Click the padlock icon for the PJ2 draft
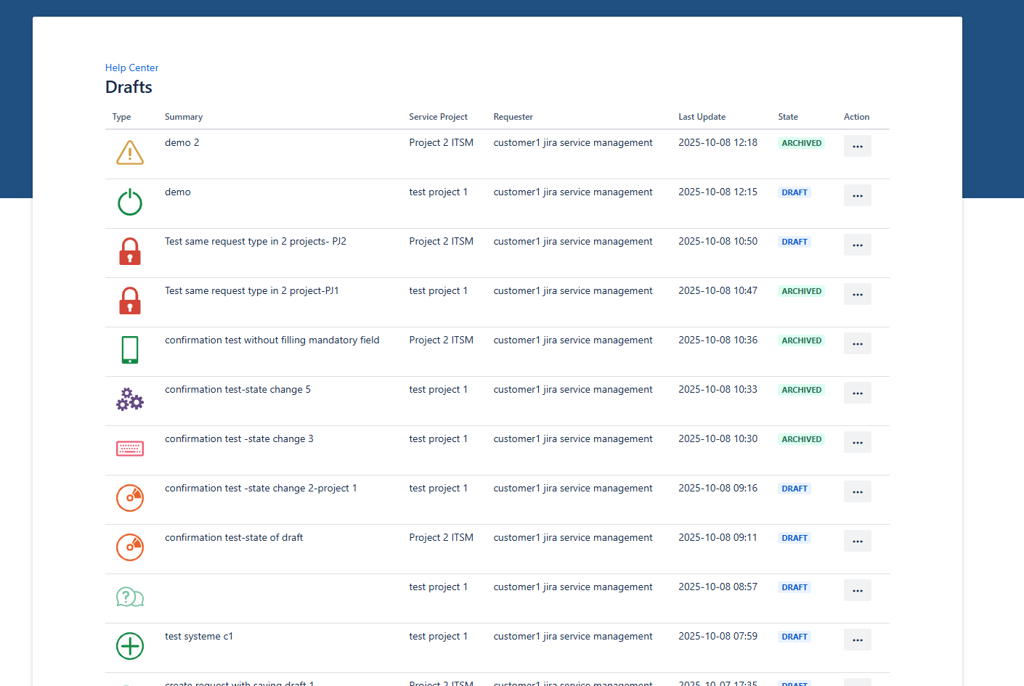The height and width of the screenshot is (686, 1024). (x=129, y=251)
